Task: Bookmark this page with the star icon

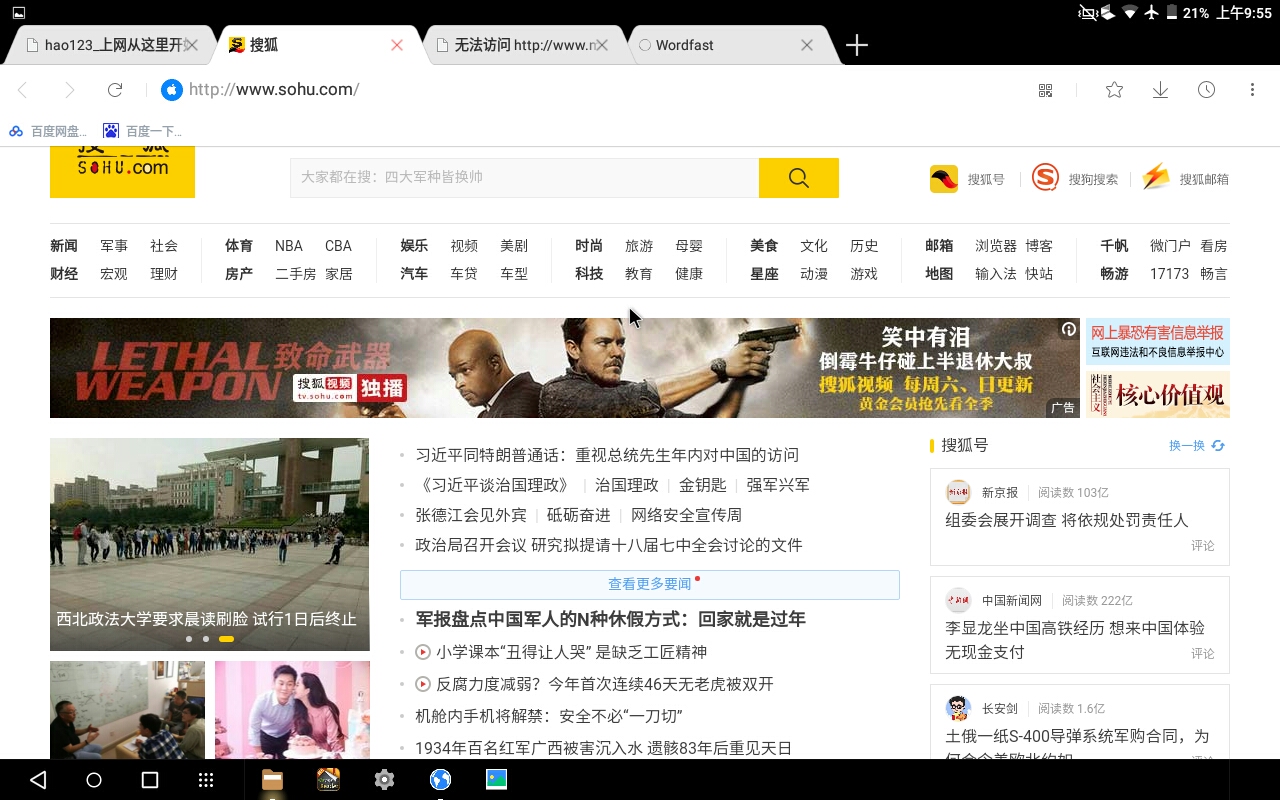Action: (x=1114, y=90)
